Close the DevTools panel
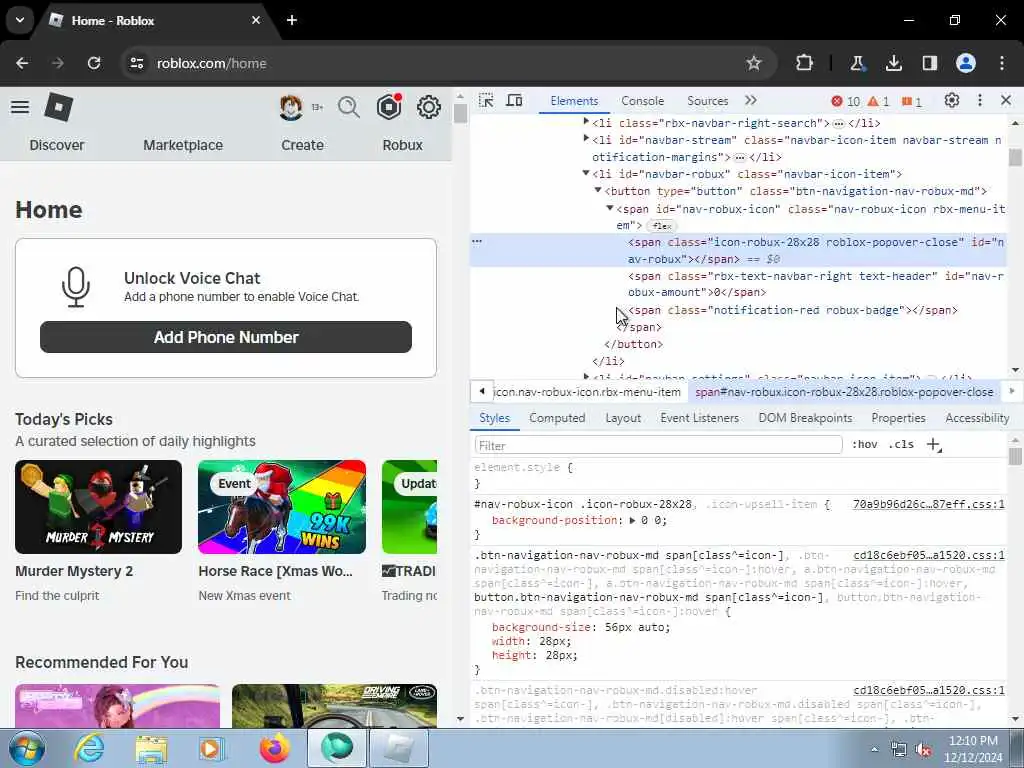This screenshot has width=1024, height=768. coord(1006,101)
